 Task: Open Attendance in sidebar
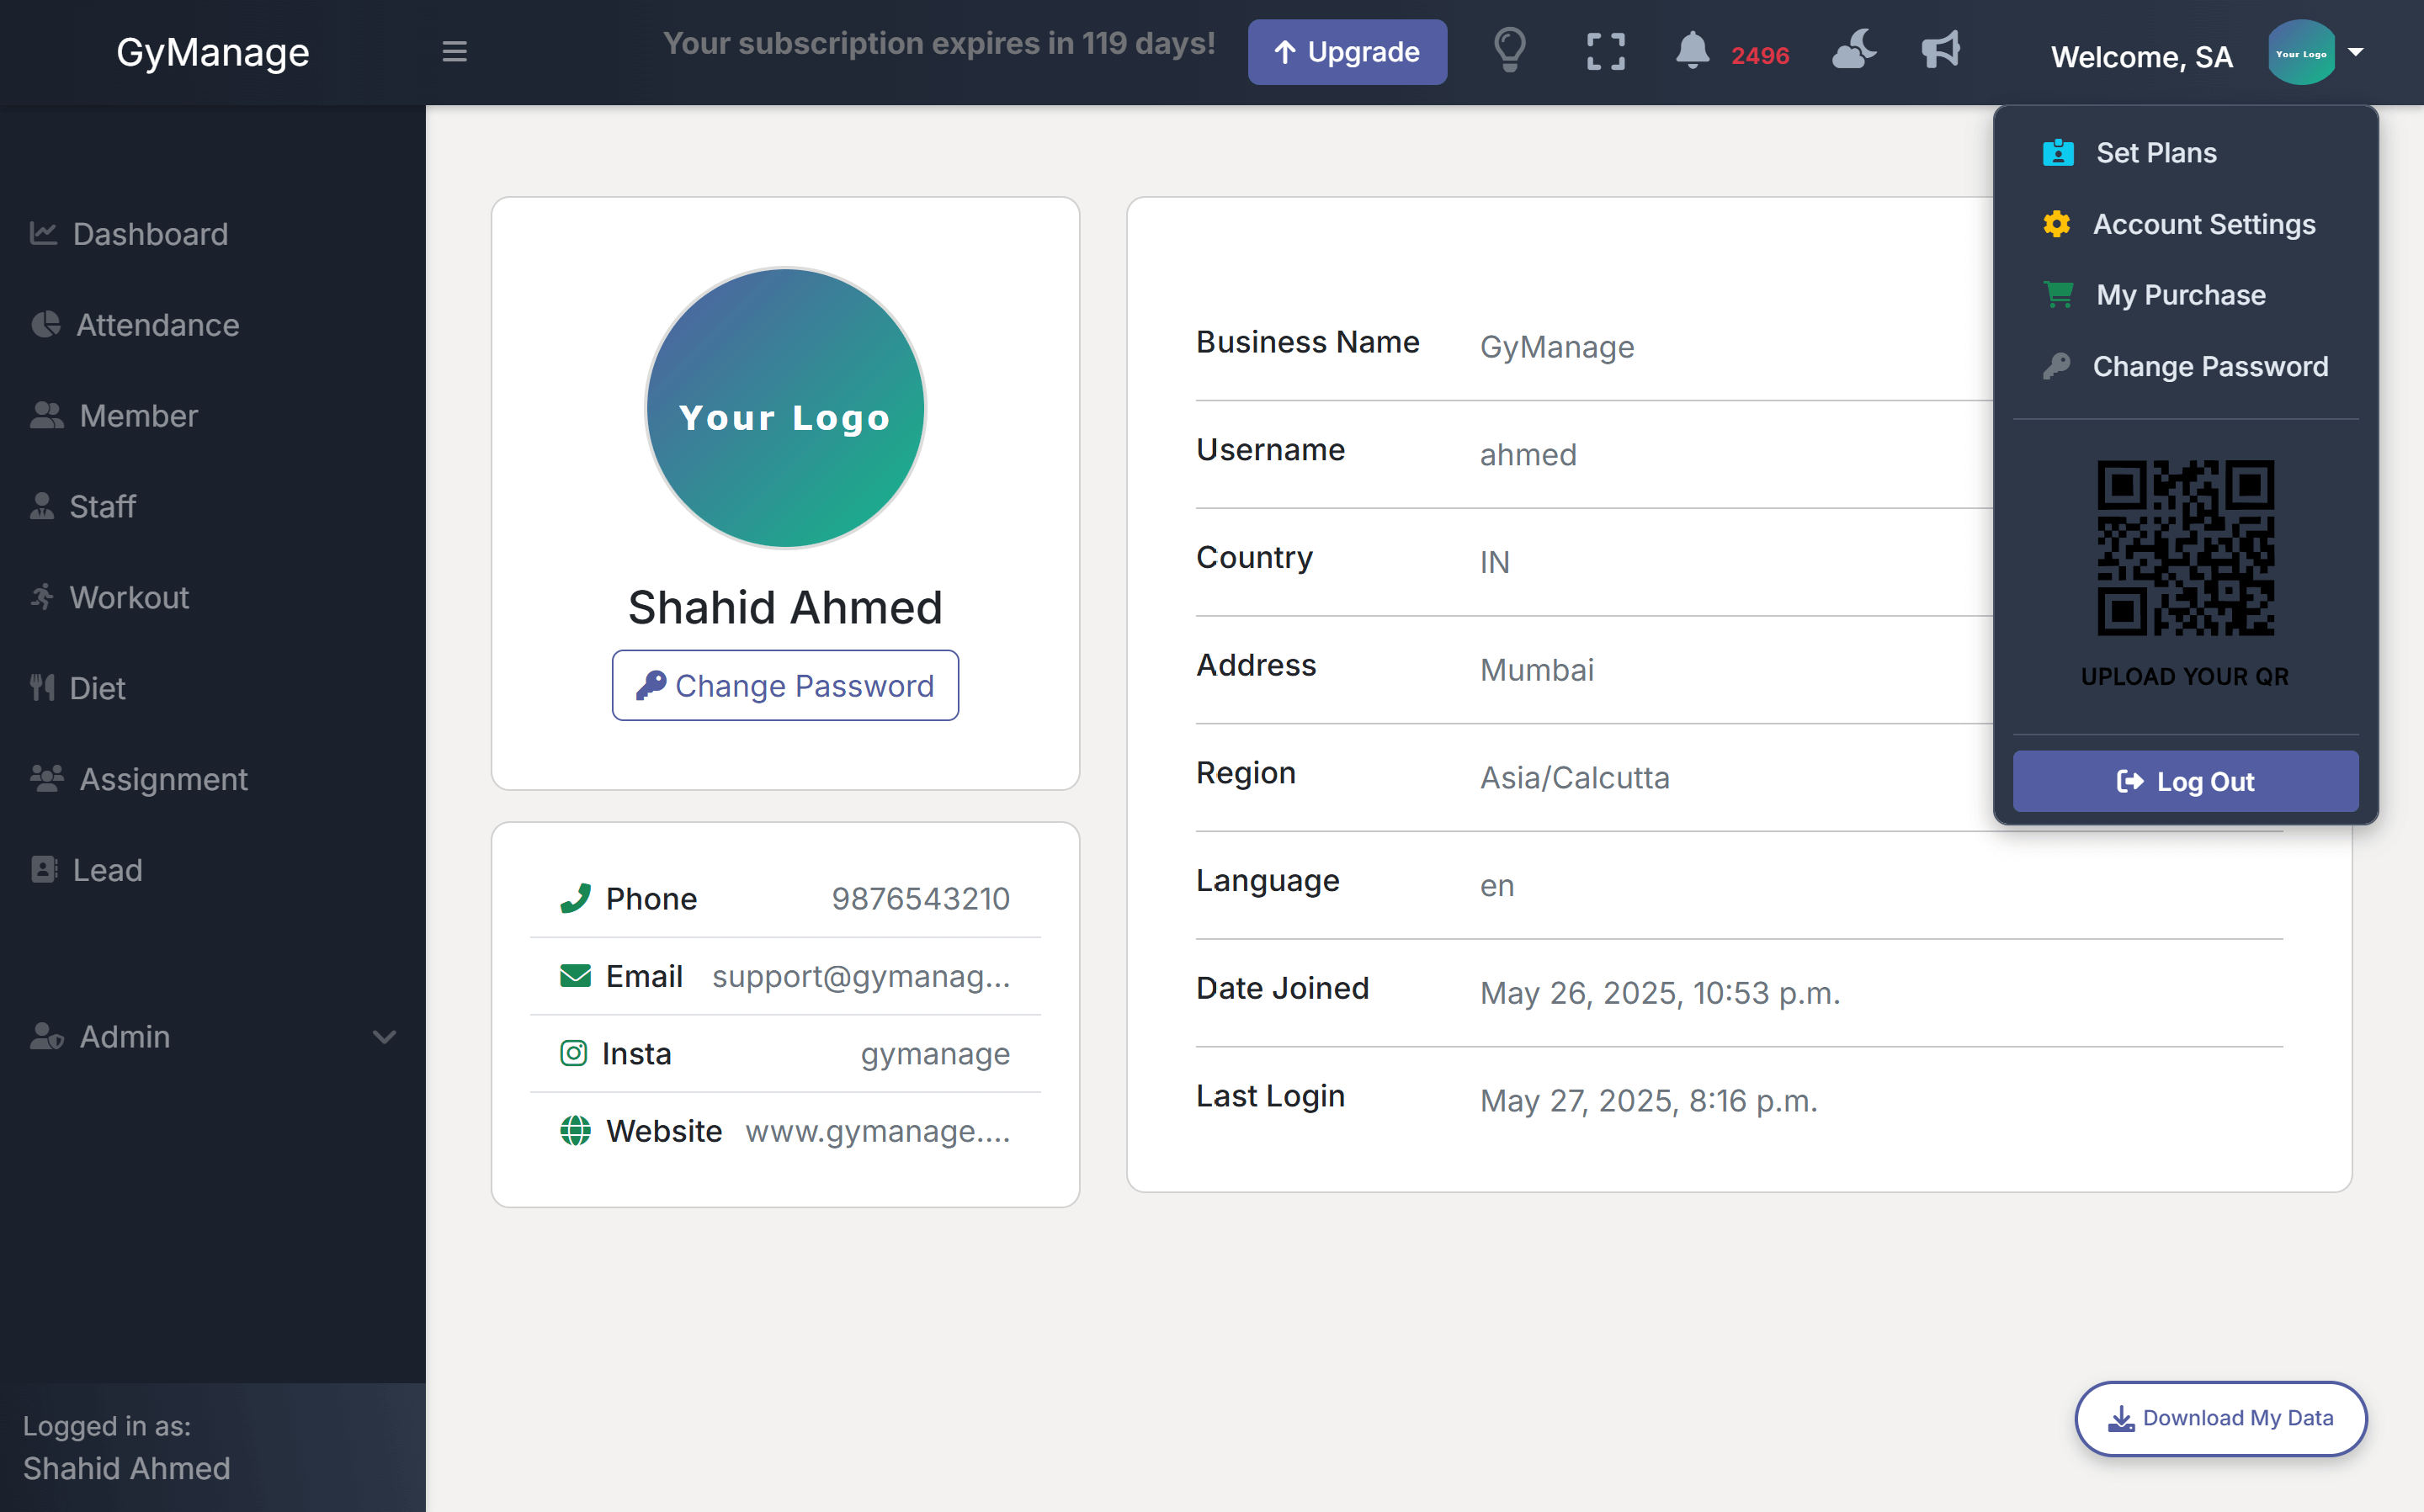tap(135, 325)
